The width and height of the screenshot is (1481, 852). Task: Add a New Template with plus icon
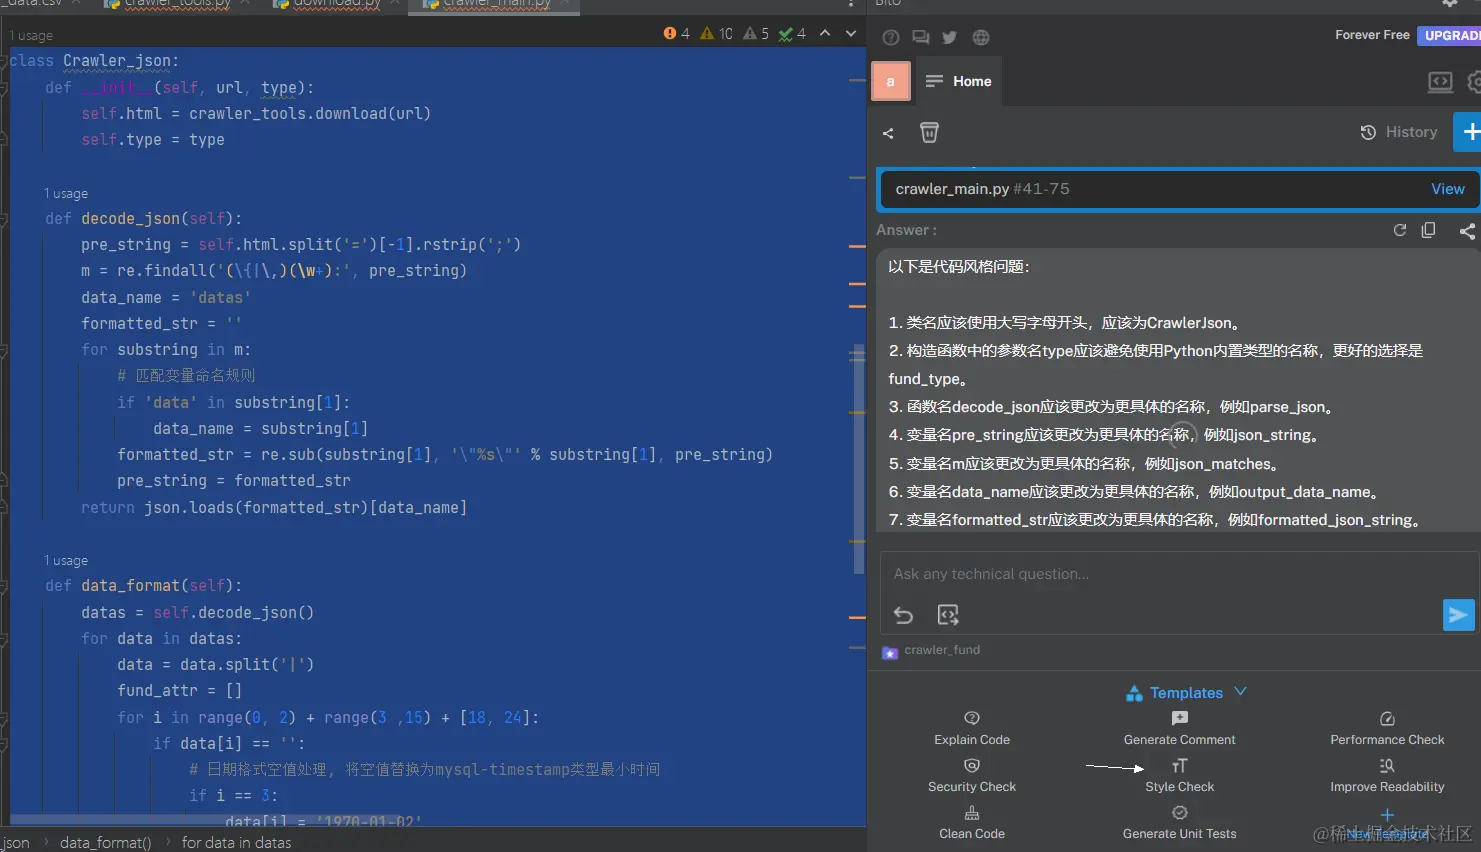tap(1387, 823)
